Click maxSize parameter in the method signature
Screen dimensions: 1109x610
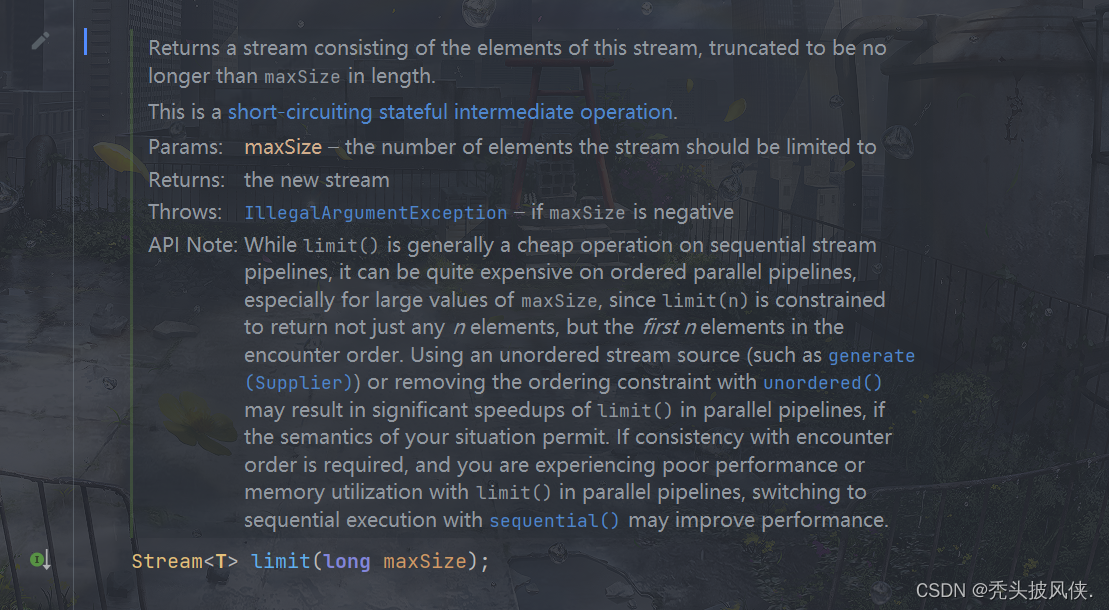425,561
